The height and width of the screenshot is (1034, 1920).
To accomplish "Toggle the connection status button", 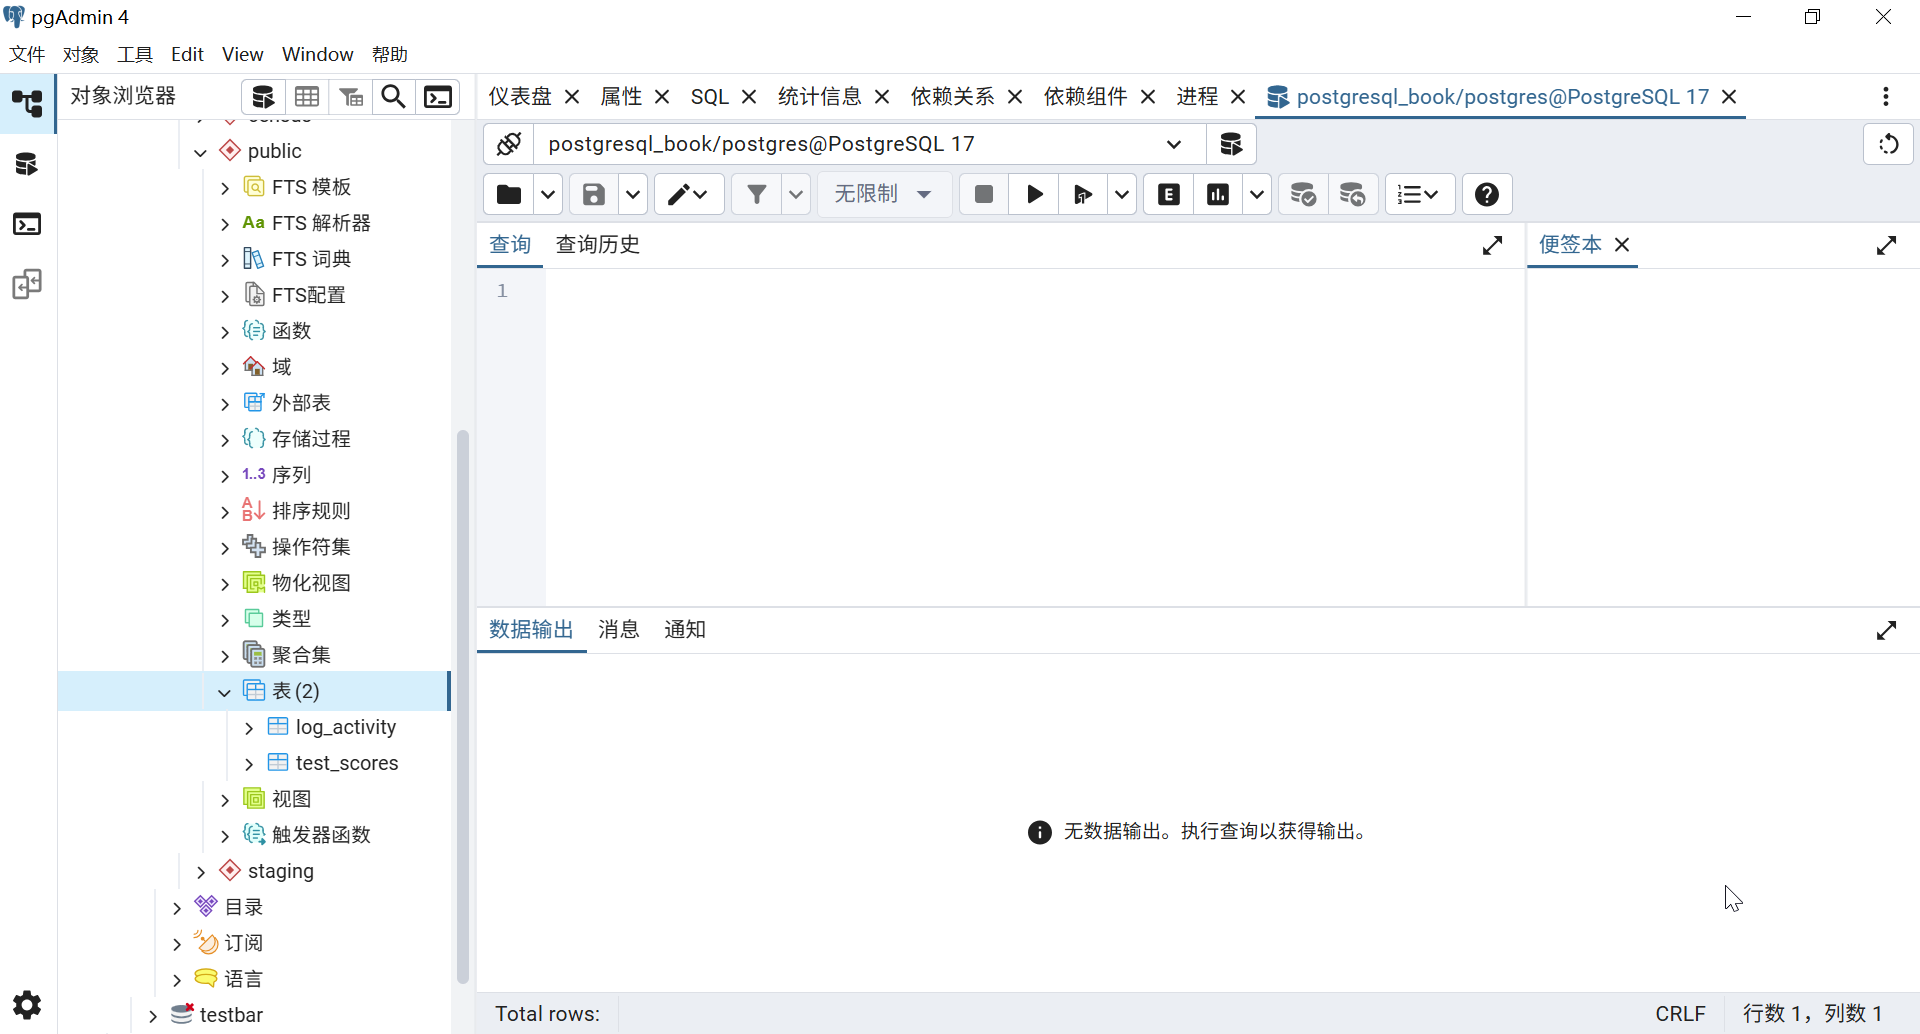I will (509, 144).
